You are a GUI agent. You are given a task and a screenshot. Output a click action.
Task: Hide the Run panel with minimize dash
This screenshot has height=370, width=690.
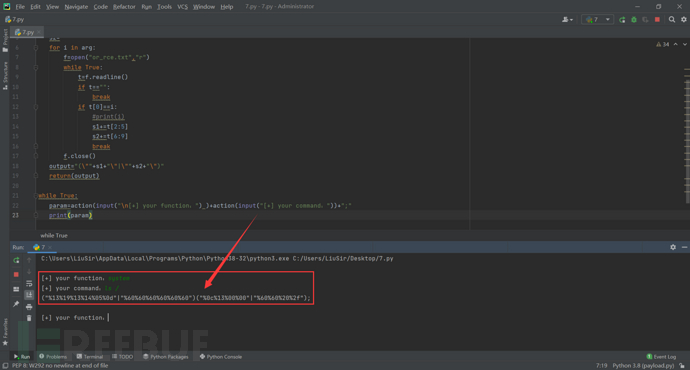[x=684, y=247]
